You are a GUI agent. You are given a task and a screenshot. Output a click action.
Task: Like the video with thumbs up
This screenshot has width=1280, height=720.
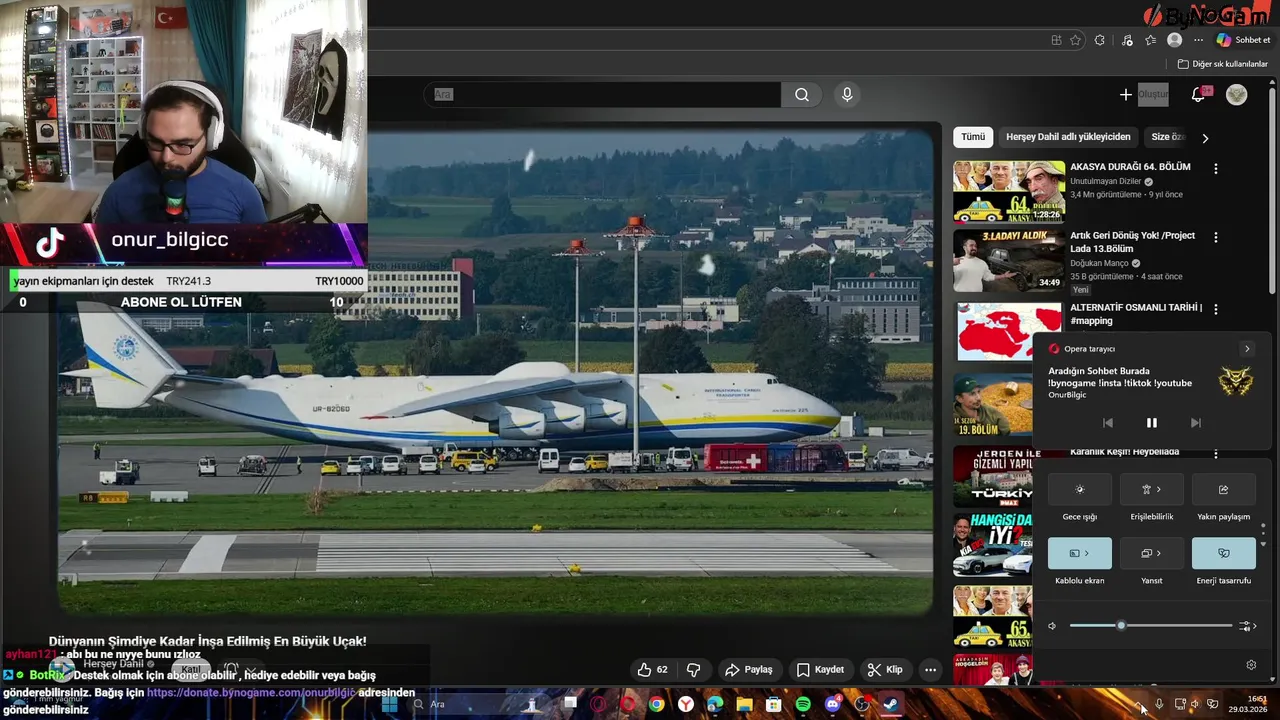[x=653, y=670]
